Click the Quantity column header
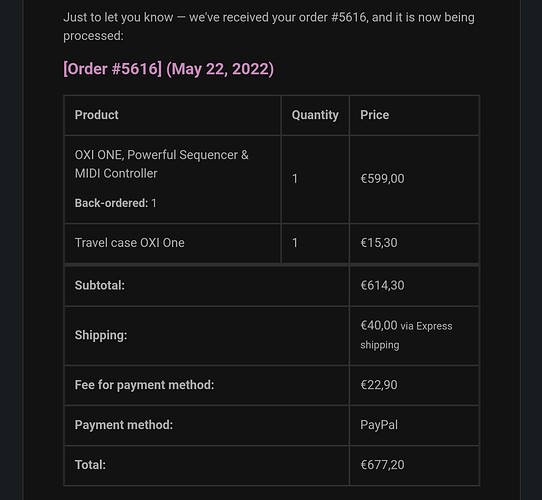The height and width of the screenshot is (500, 542). [315, 115]
